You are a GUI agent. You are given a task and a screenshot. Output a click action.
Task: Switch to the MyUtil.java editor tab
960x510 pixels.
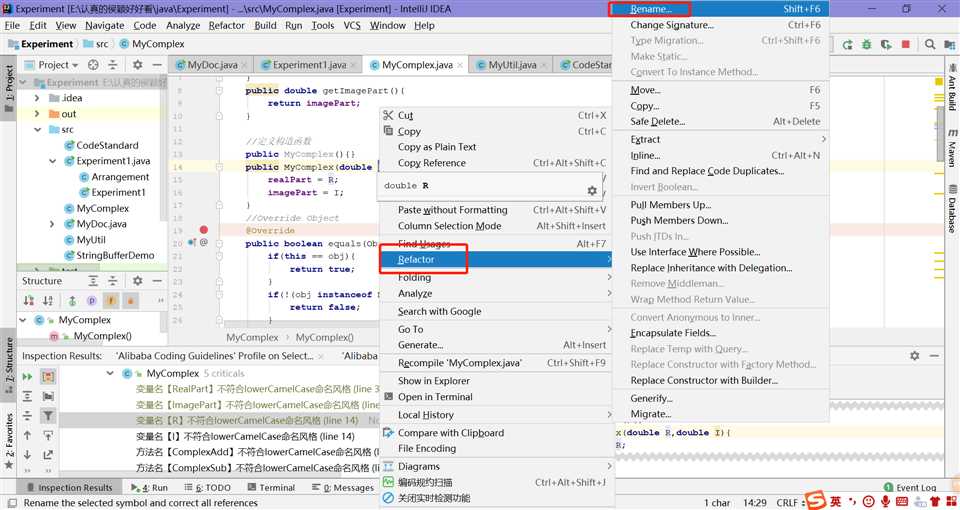coord(512,64)
